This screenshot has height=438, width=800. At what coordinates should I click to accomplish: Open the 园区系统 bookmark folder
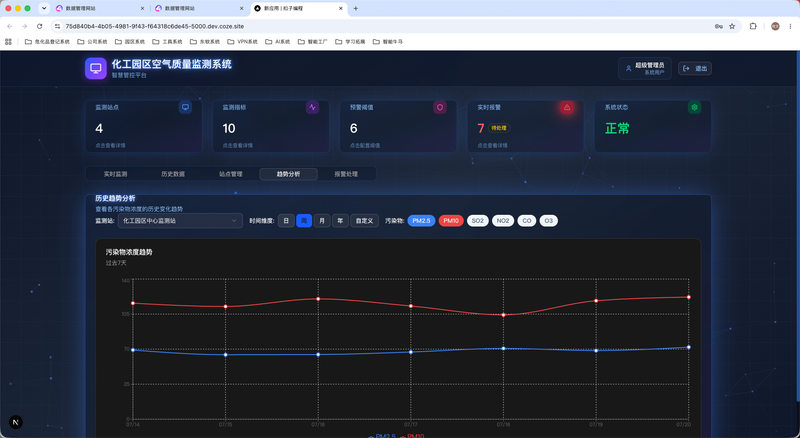[x=130, y=42]
